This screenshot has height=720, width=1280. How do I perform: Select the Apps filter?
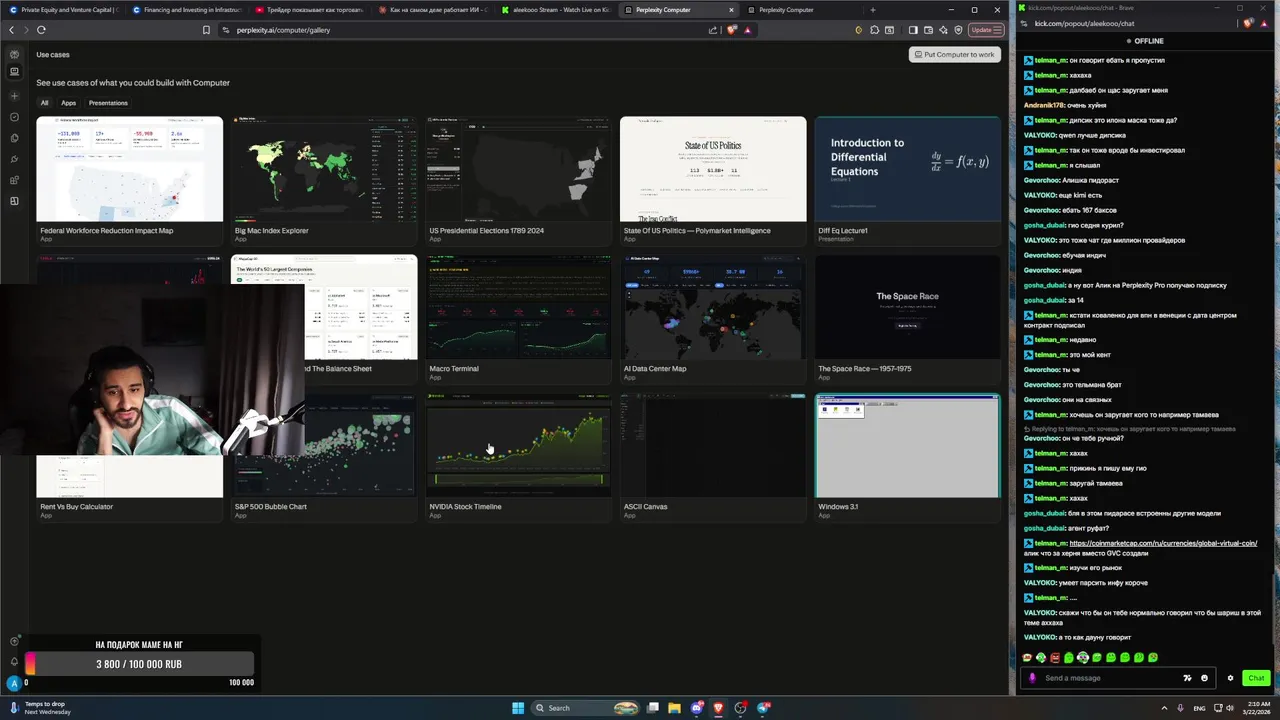(68, 103)
